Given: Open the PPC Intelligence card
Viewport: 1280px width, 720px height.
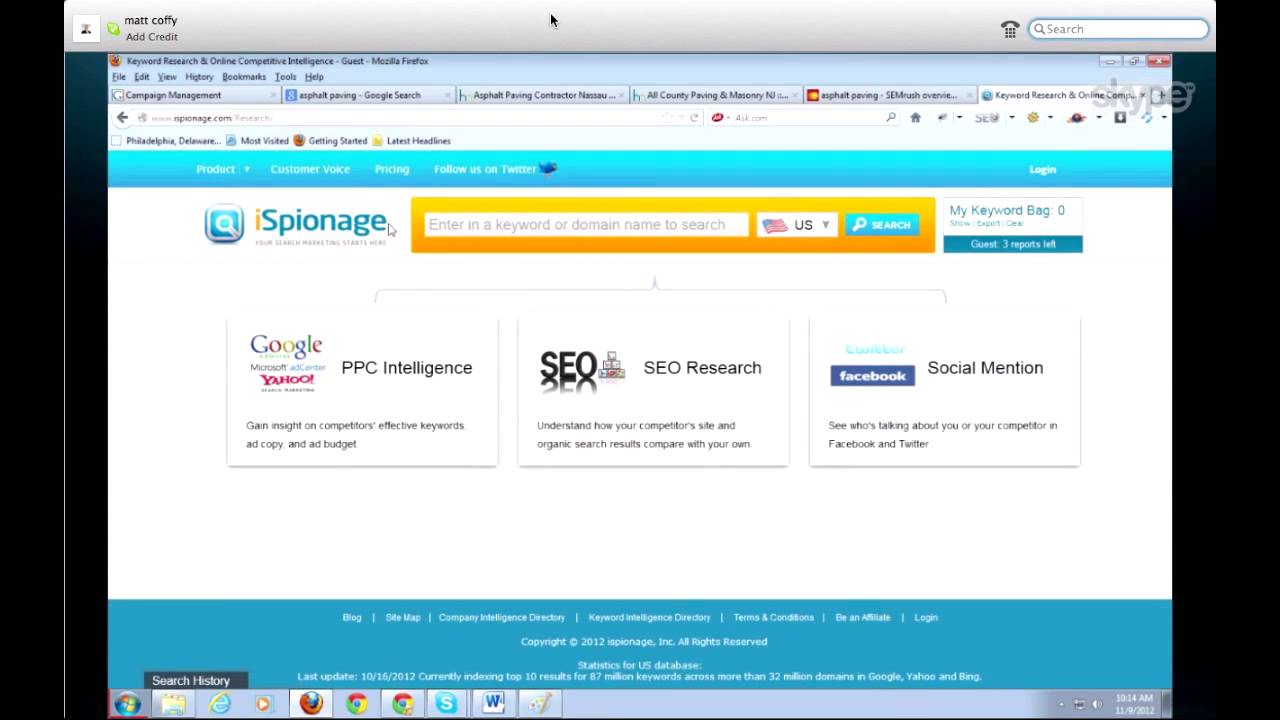Looking at the screenshot, I should coord(362,392).
